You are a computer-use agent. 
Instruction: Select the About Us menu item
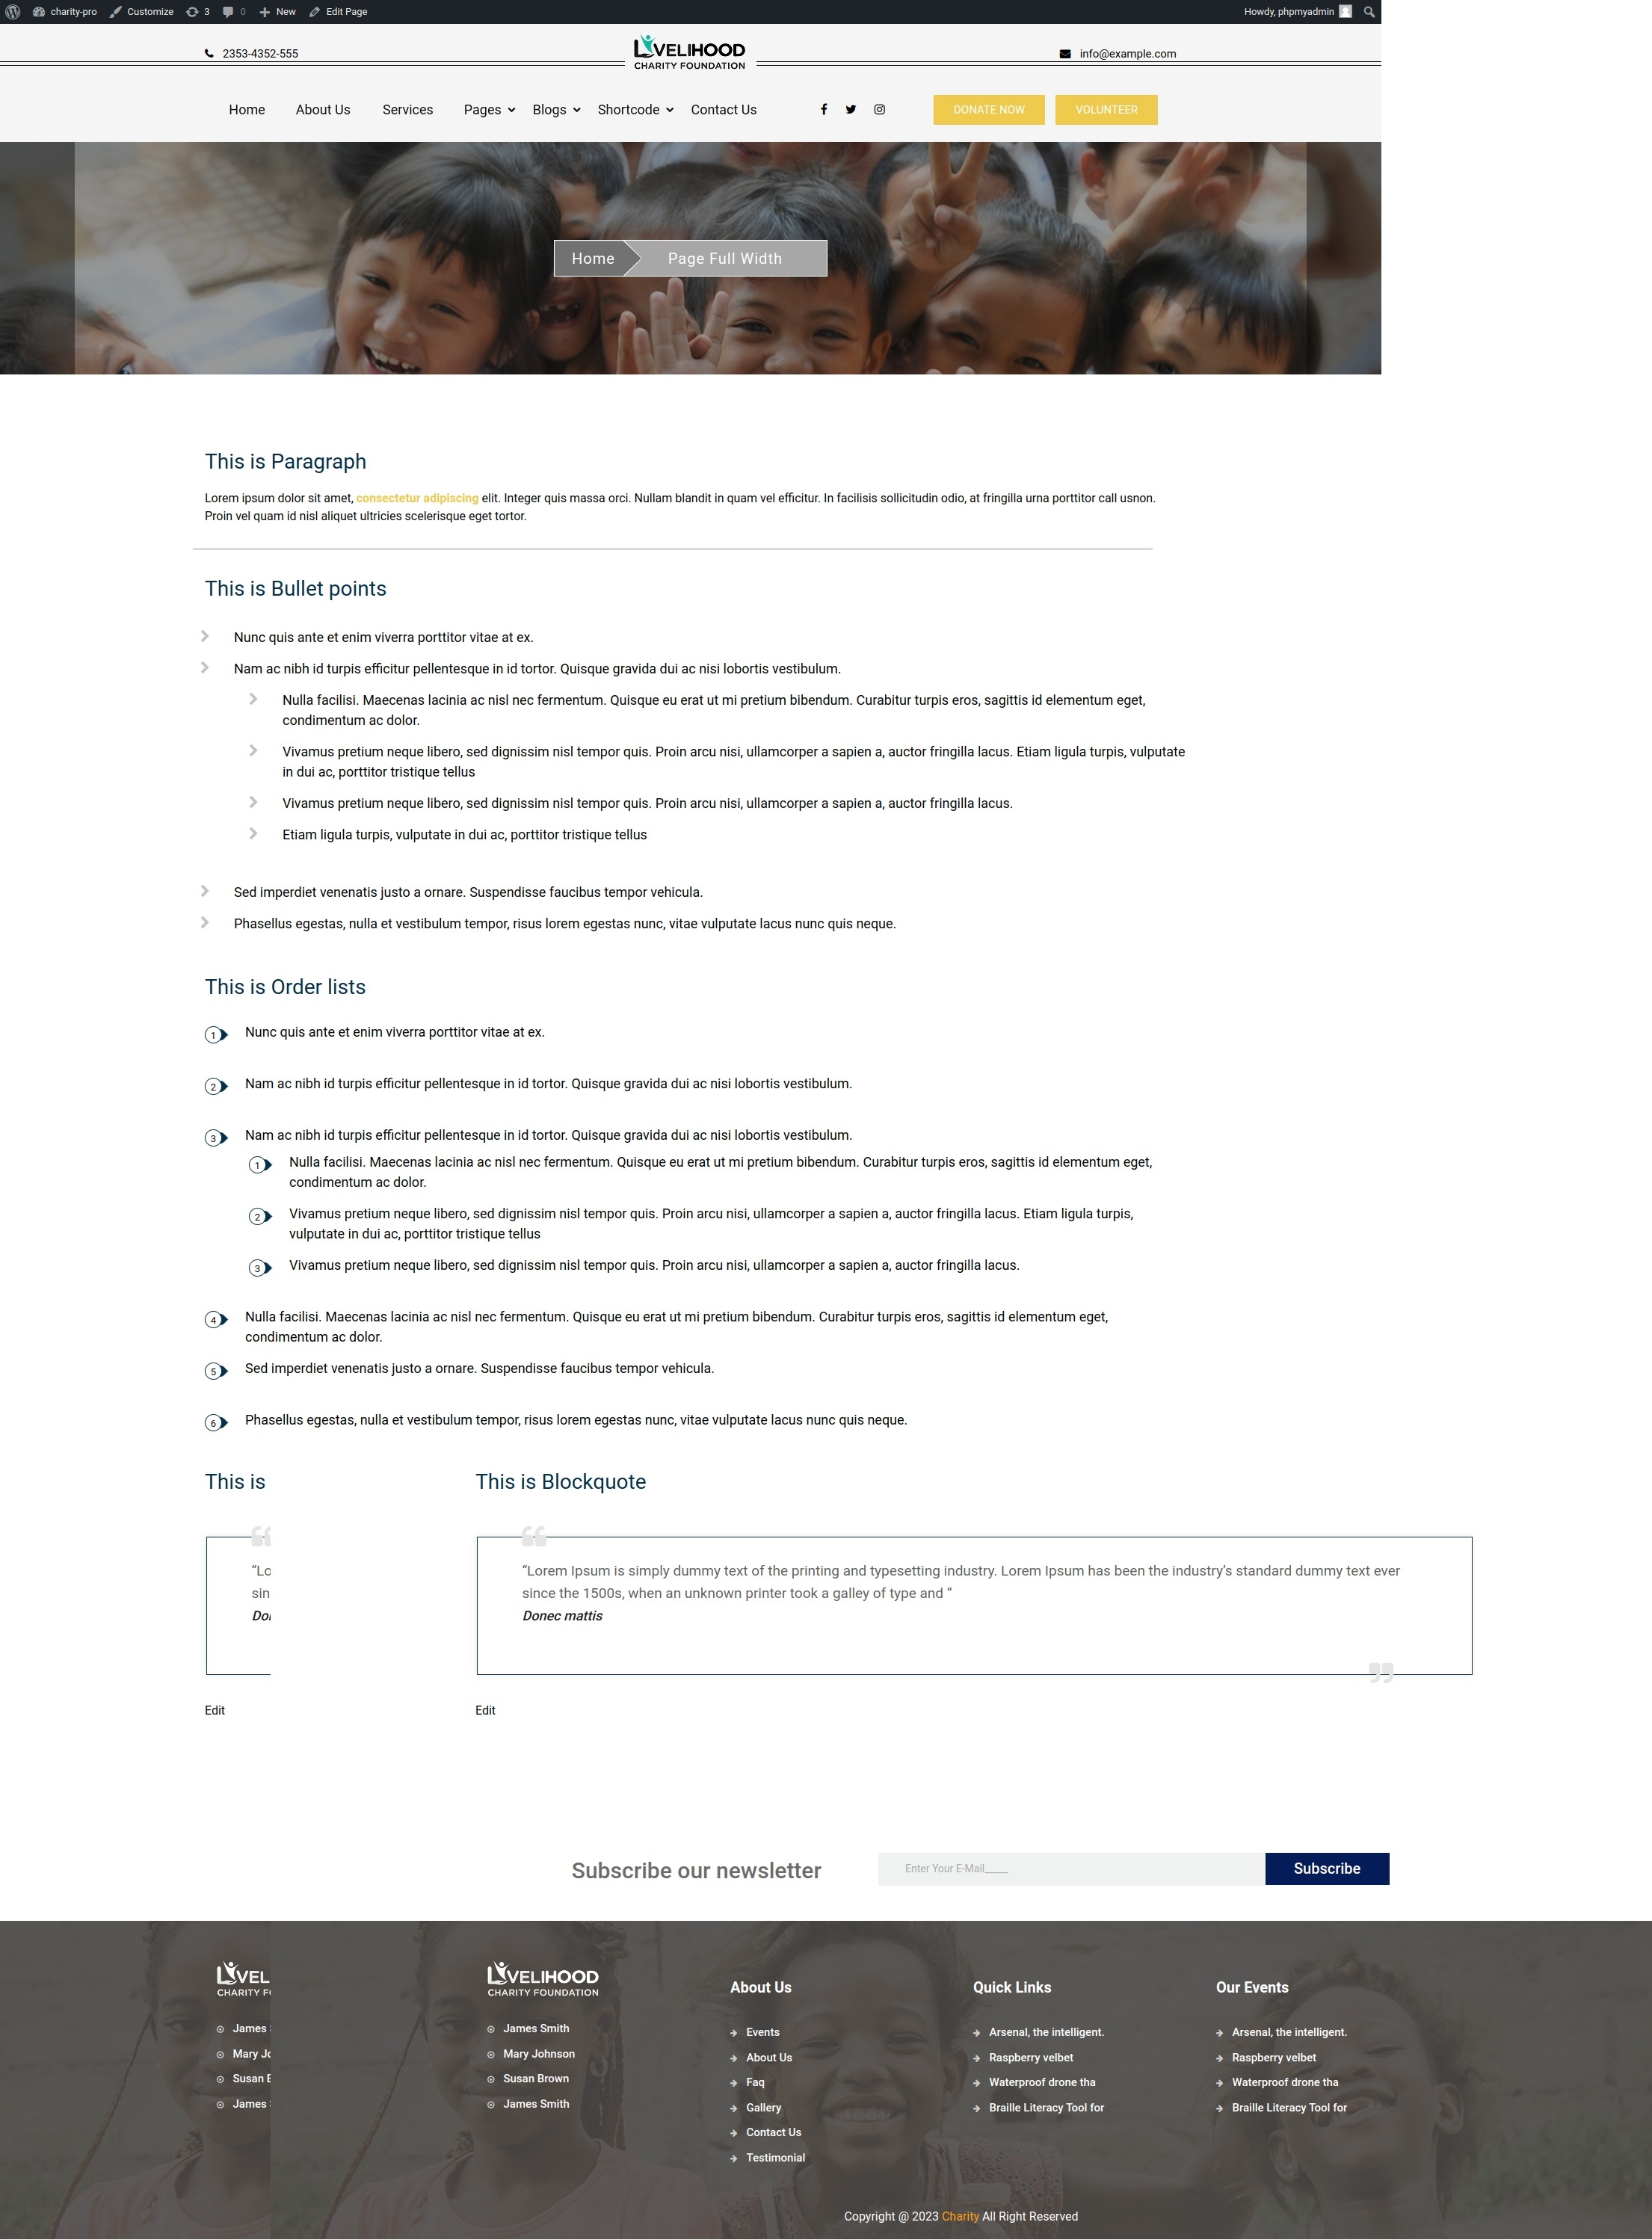[320, 110]
